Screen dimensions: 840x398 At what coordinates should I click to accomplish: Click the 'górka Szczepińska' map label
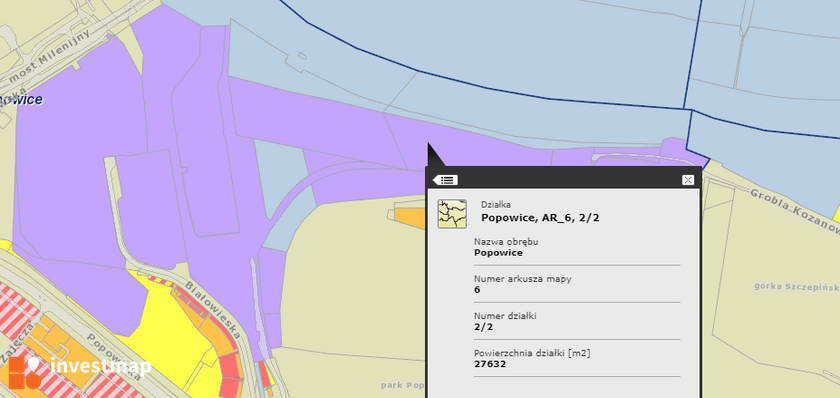797,287
